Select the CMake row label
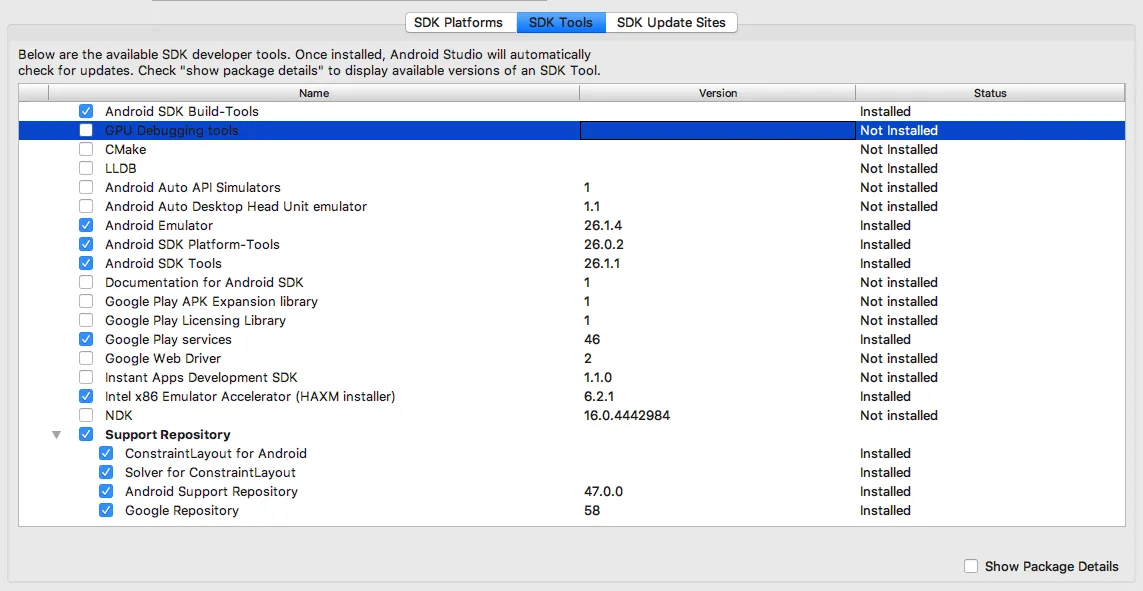1143x591 pixels. (125, 149)
